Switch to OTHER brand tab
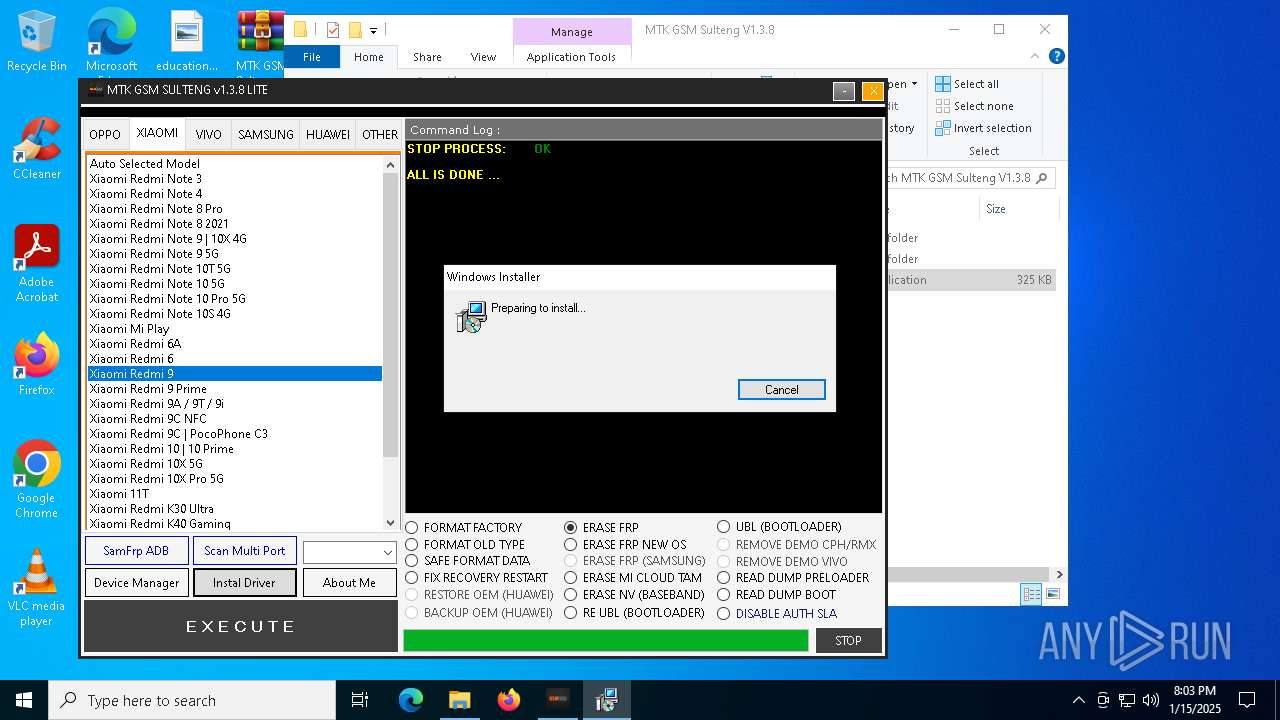The width and height of the screenshot is (1280, 720). click(x=380, y=134)
